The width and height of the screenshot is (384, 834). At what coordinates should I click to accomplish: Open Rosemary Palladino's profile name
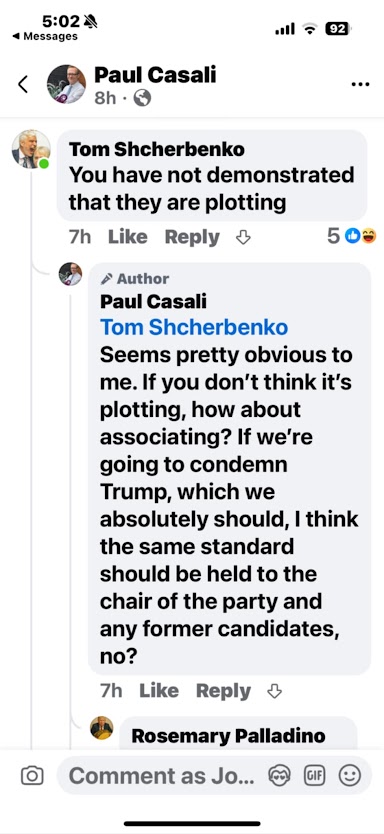tap(228, 736)
